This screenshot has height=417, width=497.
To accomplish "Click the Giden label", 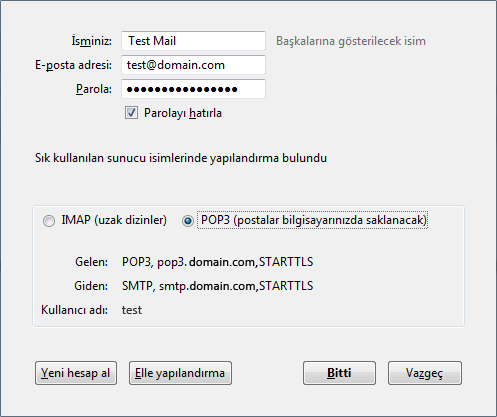I will 91,286.
